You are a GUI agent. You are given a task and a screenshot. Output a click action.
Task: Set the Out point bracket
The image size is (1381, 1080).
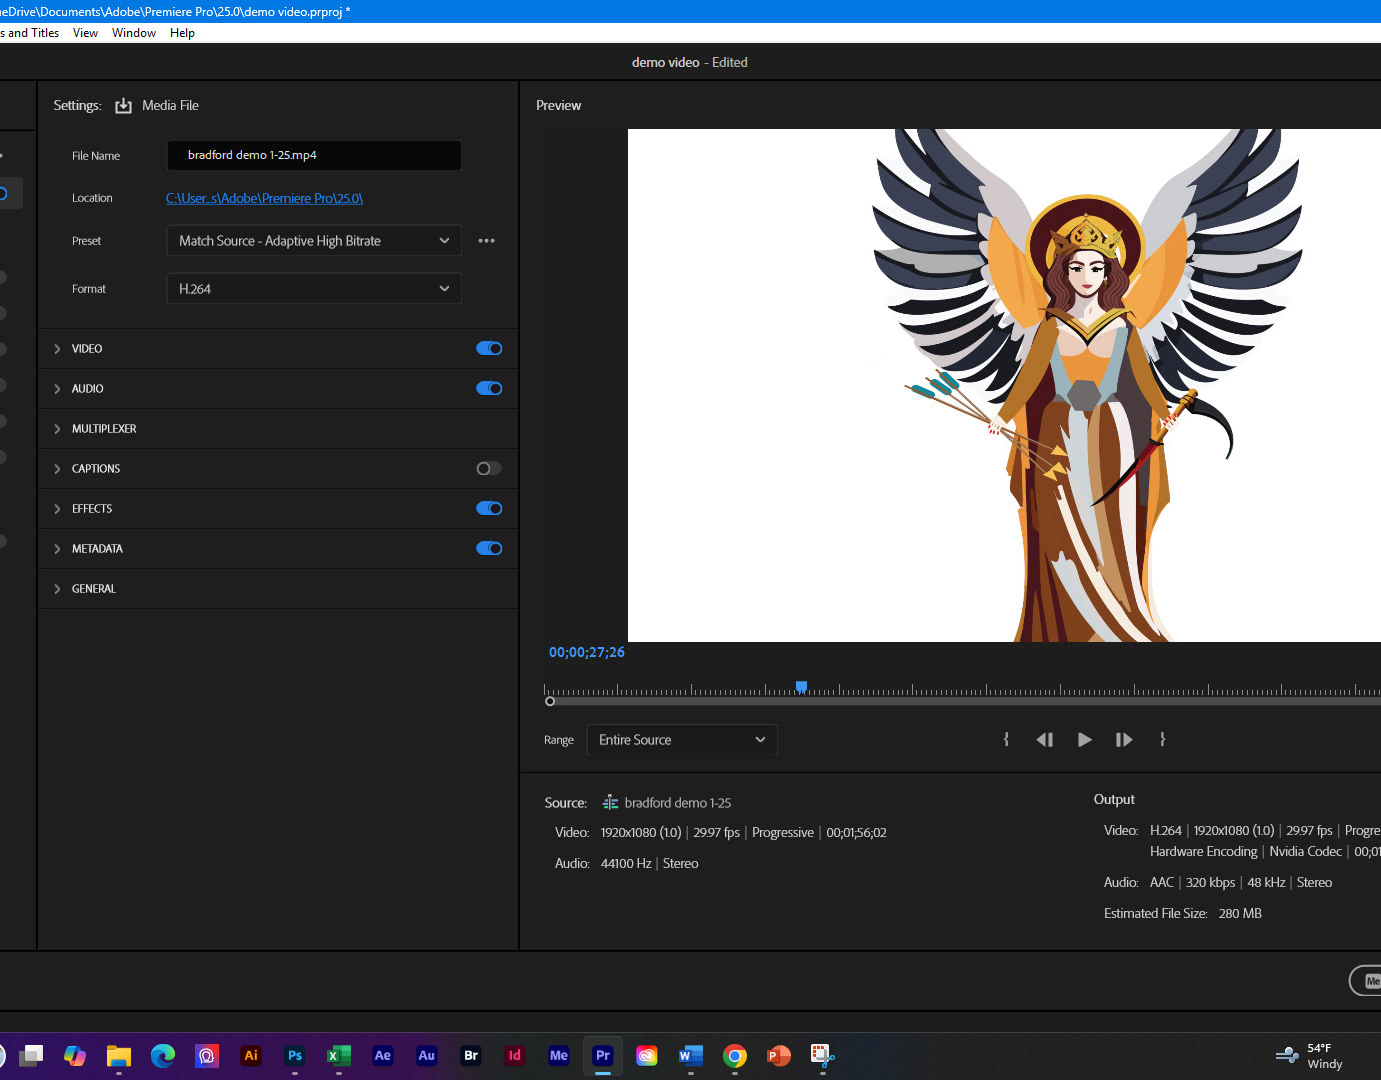1162,740
